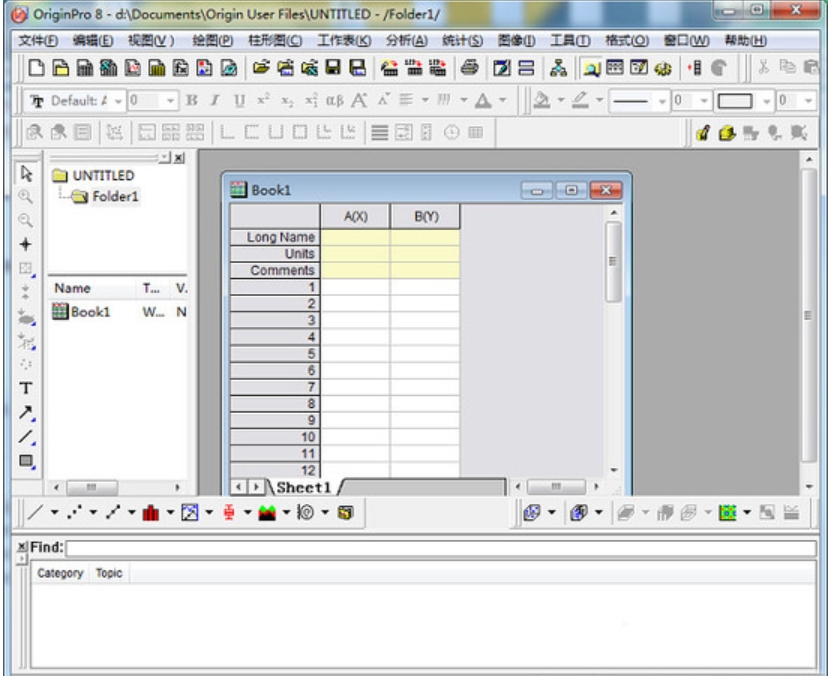Select the Text tool (T)
828x676 pixels.
pos(25,388)
